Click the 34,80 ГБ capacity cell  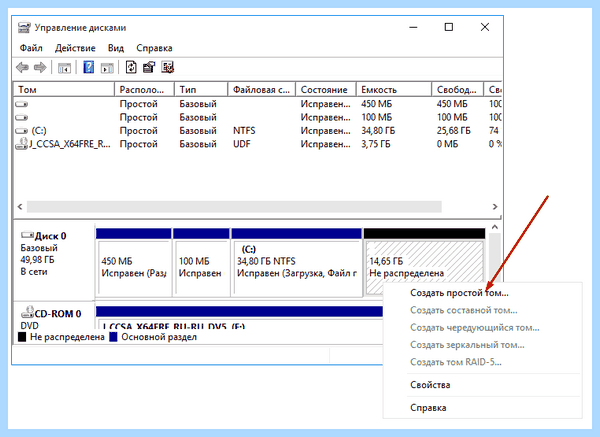point(378,131)
